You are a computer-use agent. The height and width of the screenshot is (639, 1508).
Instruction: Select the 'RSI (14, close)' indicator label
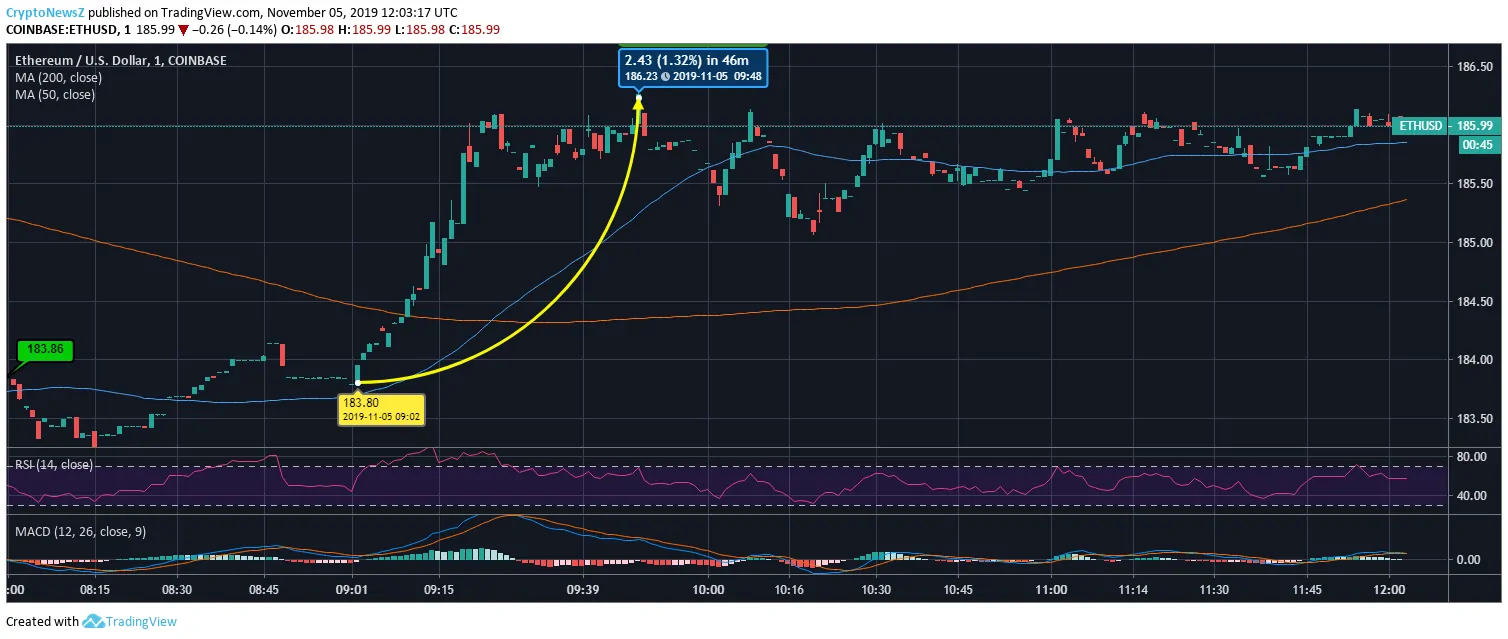tap(53, 464)
